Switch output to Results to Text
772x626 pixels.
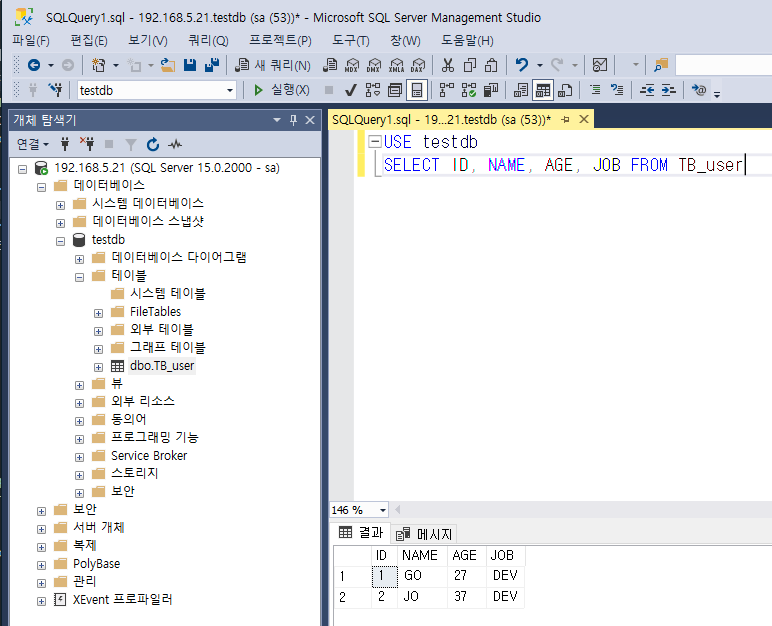click(521, 90)
